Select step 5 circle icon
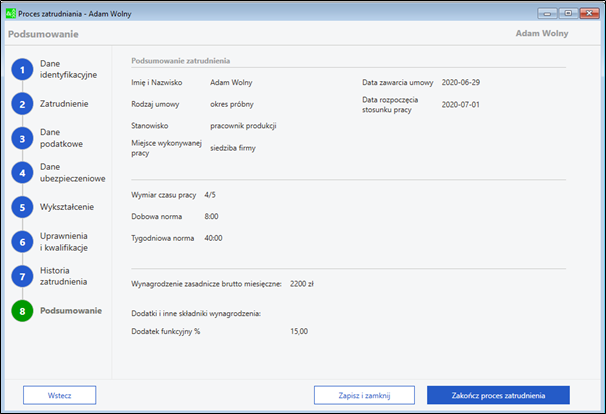 tap(22, 207)
